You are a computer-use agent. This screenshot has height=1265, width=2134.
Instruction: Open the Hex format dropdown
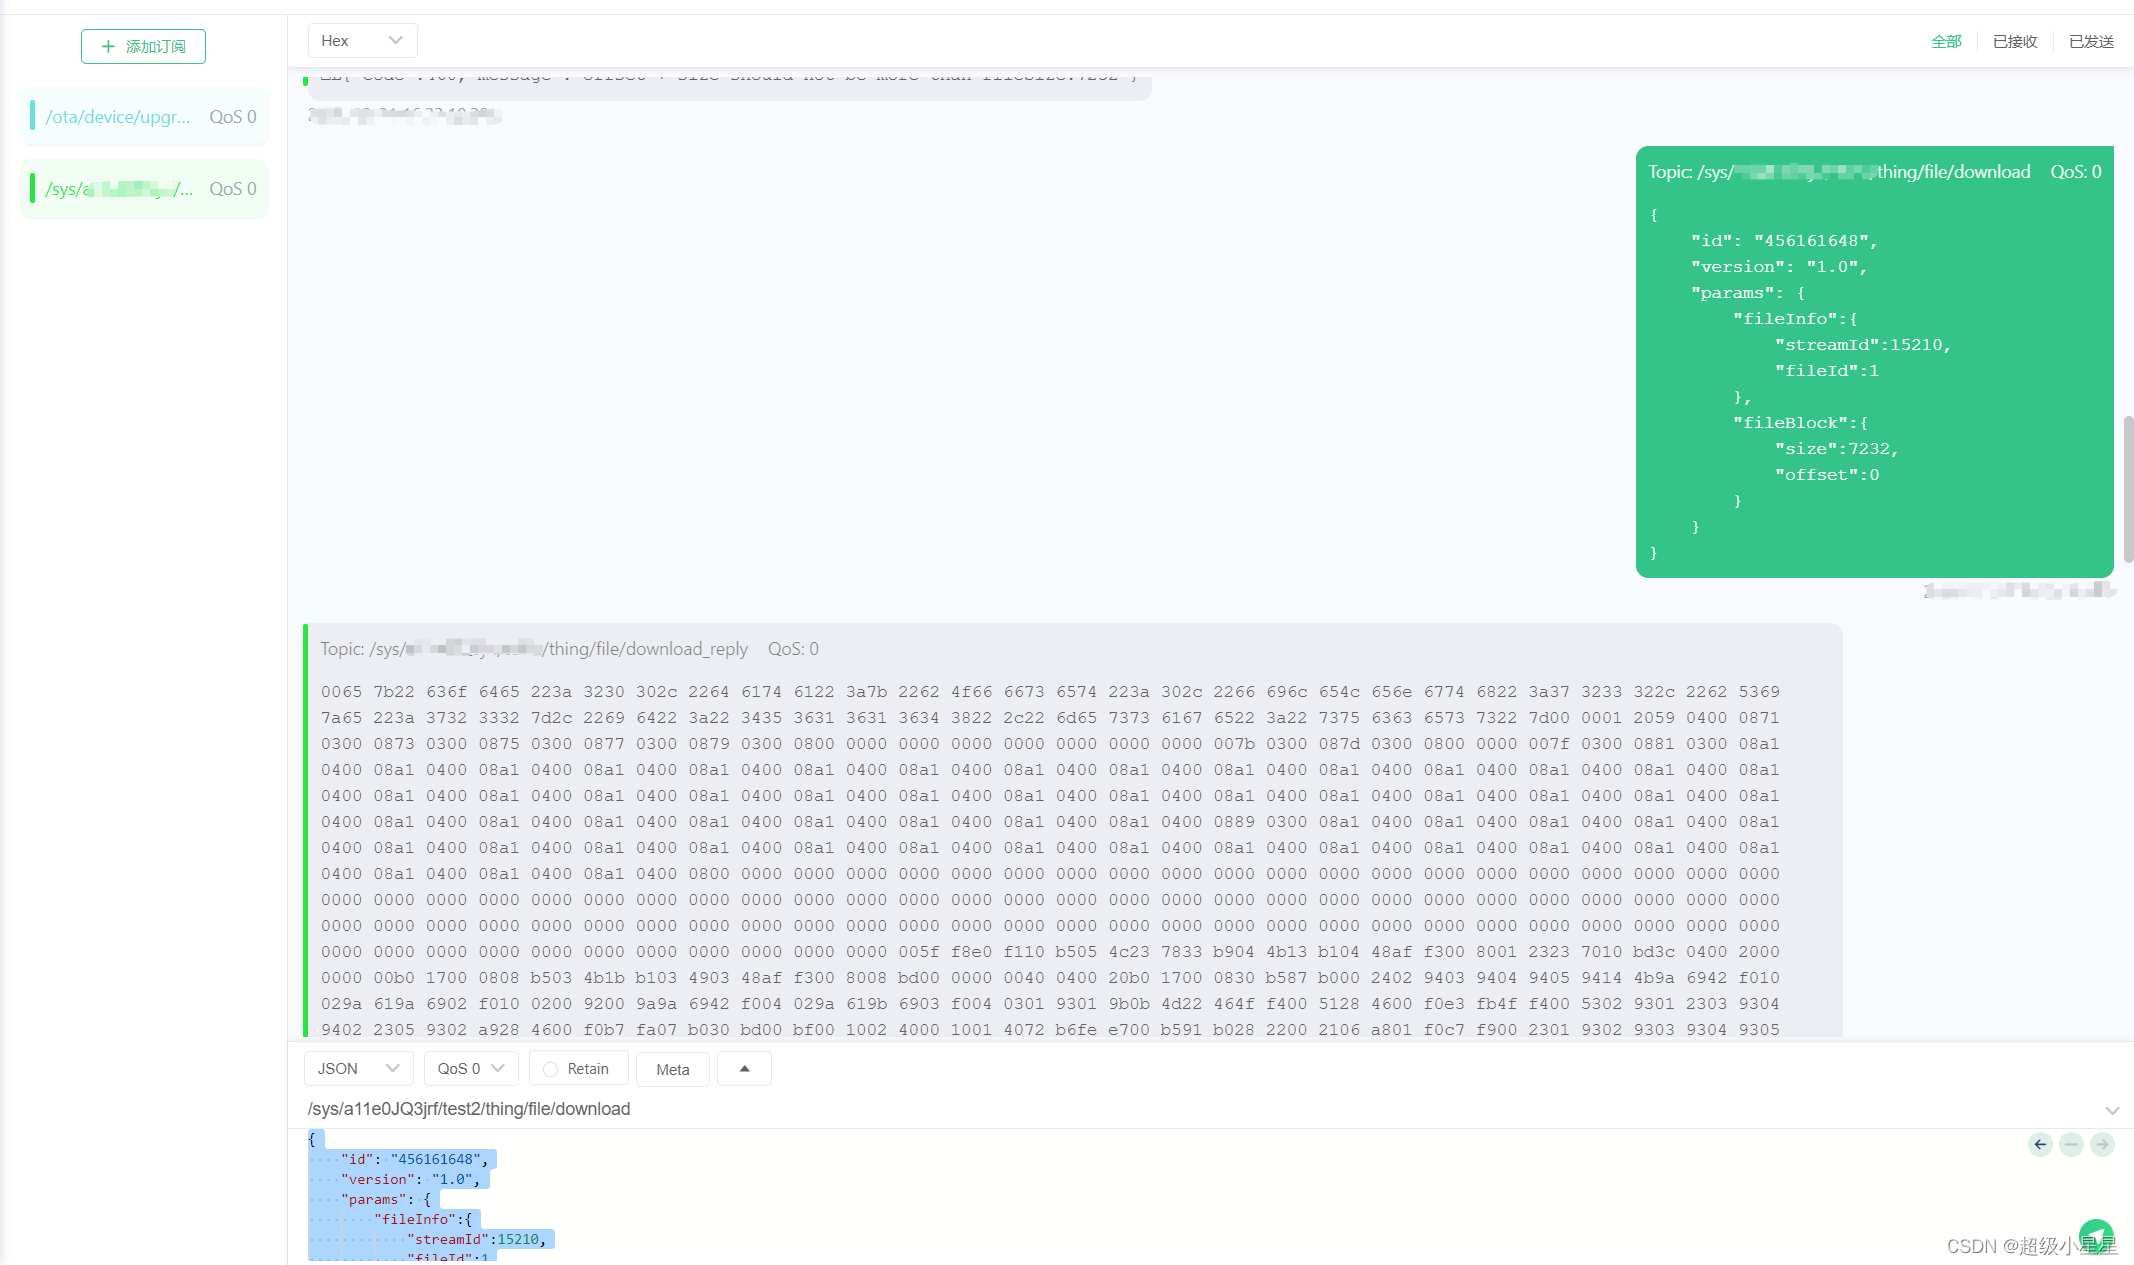[362, 41]
